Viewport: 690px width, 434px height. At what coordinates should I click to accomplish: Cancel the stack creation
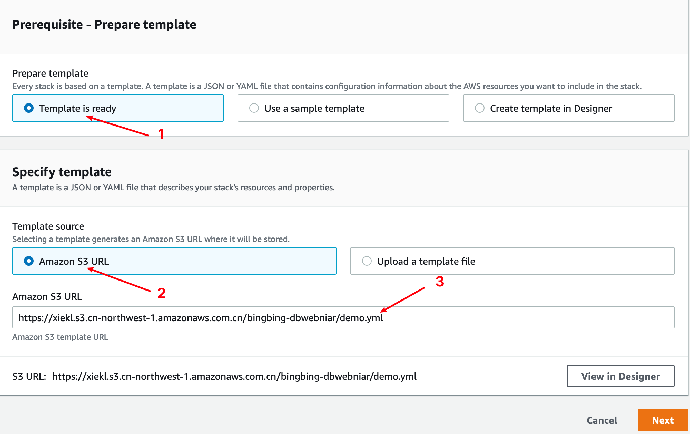(x=601, y=421)
